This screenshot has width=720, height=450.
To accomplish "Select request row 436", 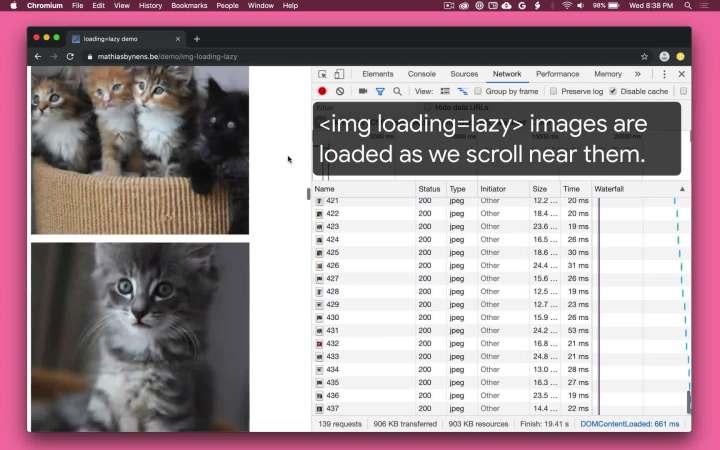I will point(501,395).
